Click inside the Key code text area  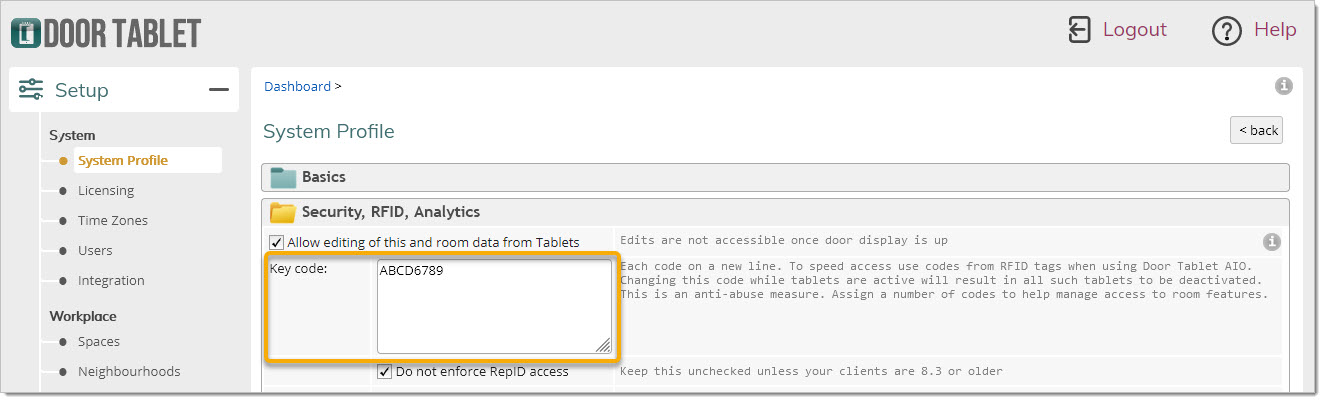(494, 307)
